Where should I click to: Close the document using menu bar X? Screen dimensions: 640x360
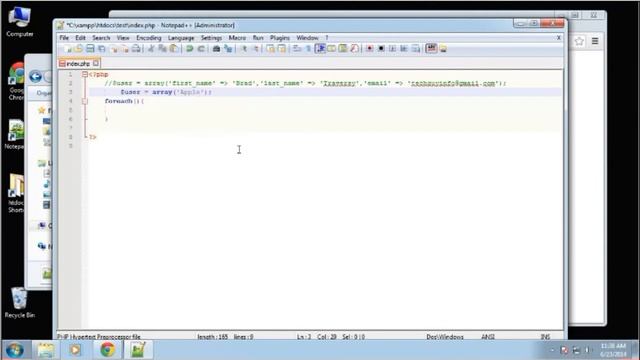(x=559, y=38)
